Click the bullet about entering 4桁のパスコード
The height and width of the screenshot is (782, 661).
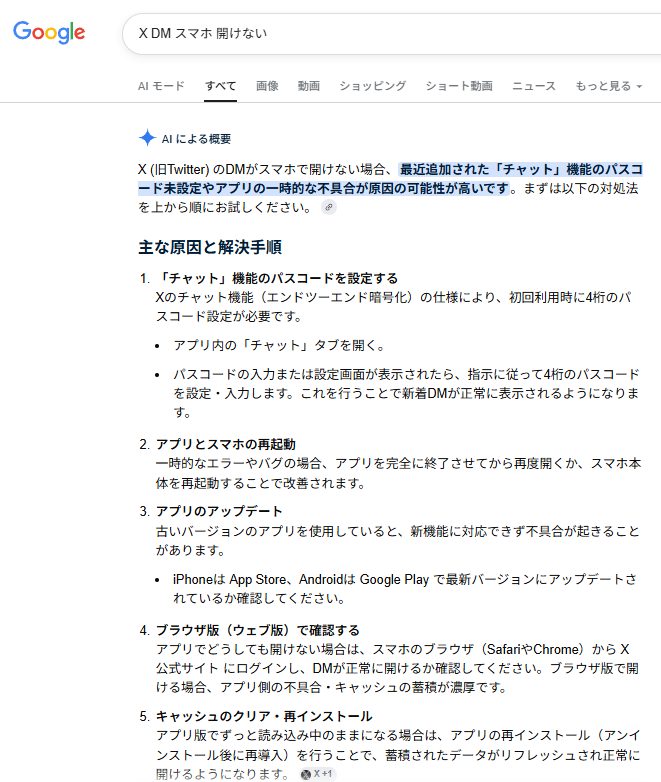click(x=406, y=393)
